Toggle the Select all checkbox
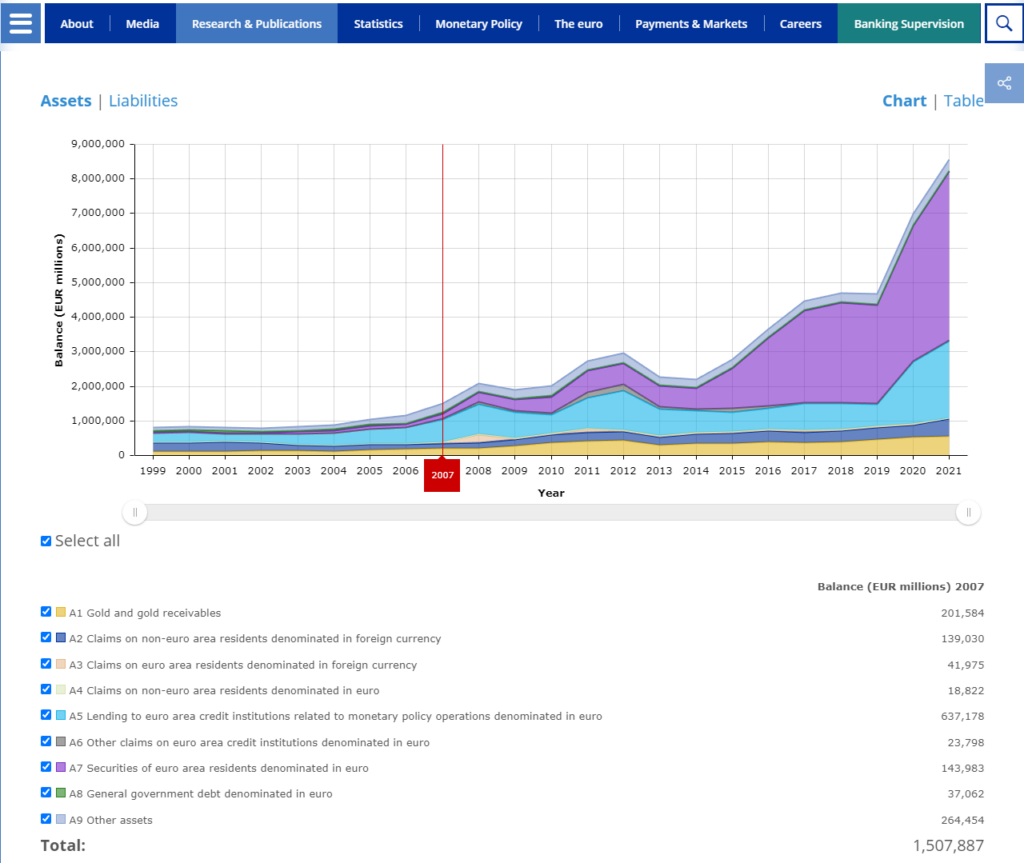 46,541
